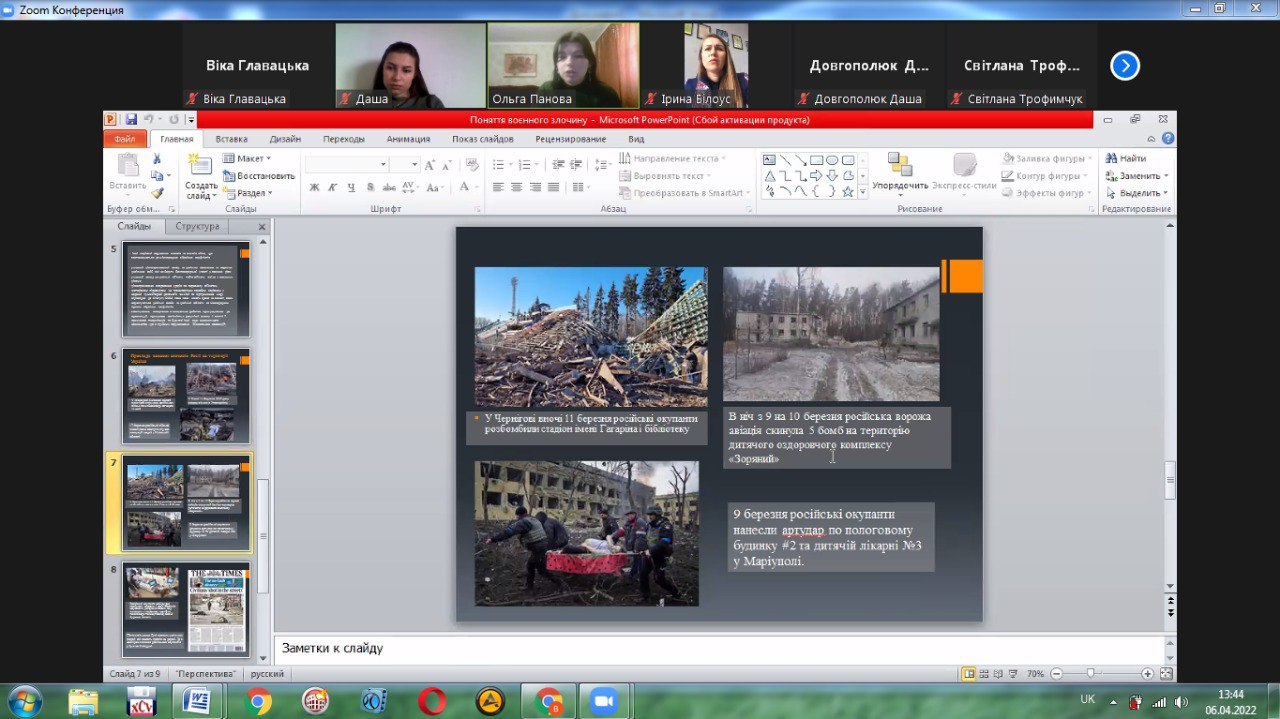Click the zoom slider in status bar

pos(1090,674)
